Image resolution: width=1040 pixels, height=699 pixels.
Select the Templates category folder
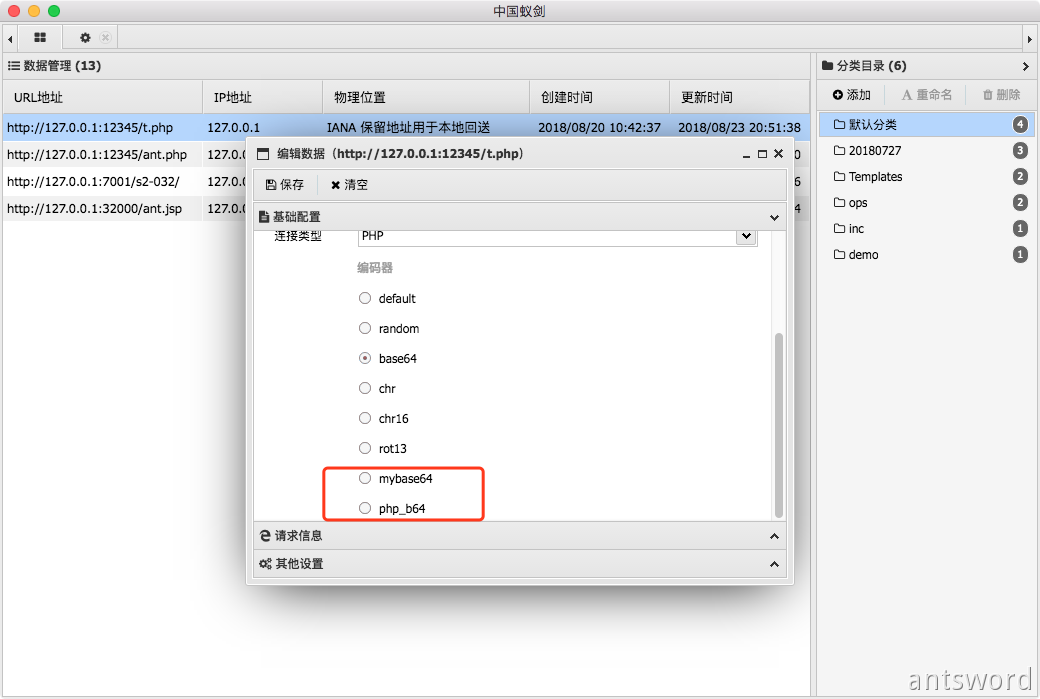875,177
